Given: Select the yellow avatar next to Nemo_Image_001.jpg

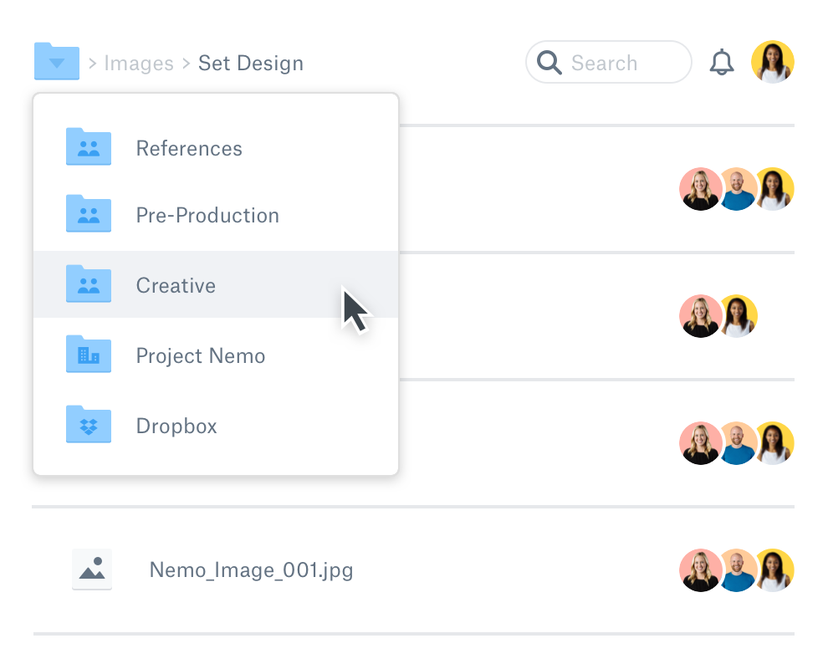Looking at the screenshot, I should point(773,570).
